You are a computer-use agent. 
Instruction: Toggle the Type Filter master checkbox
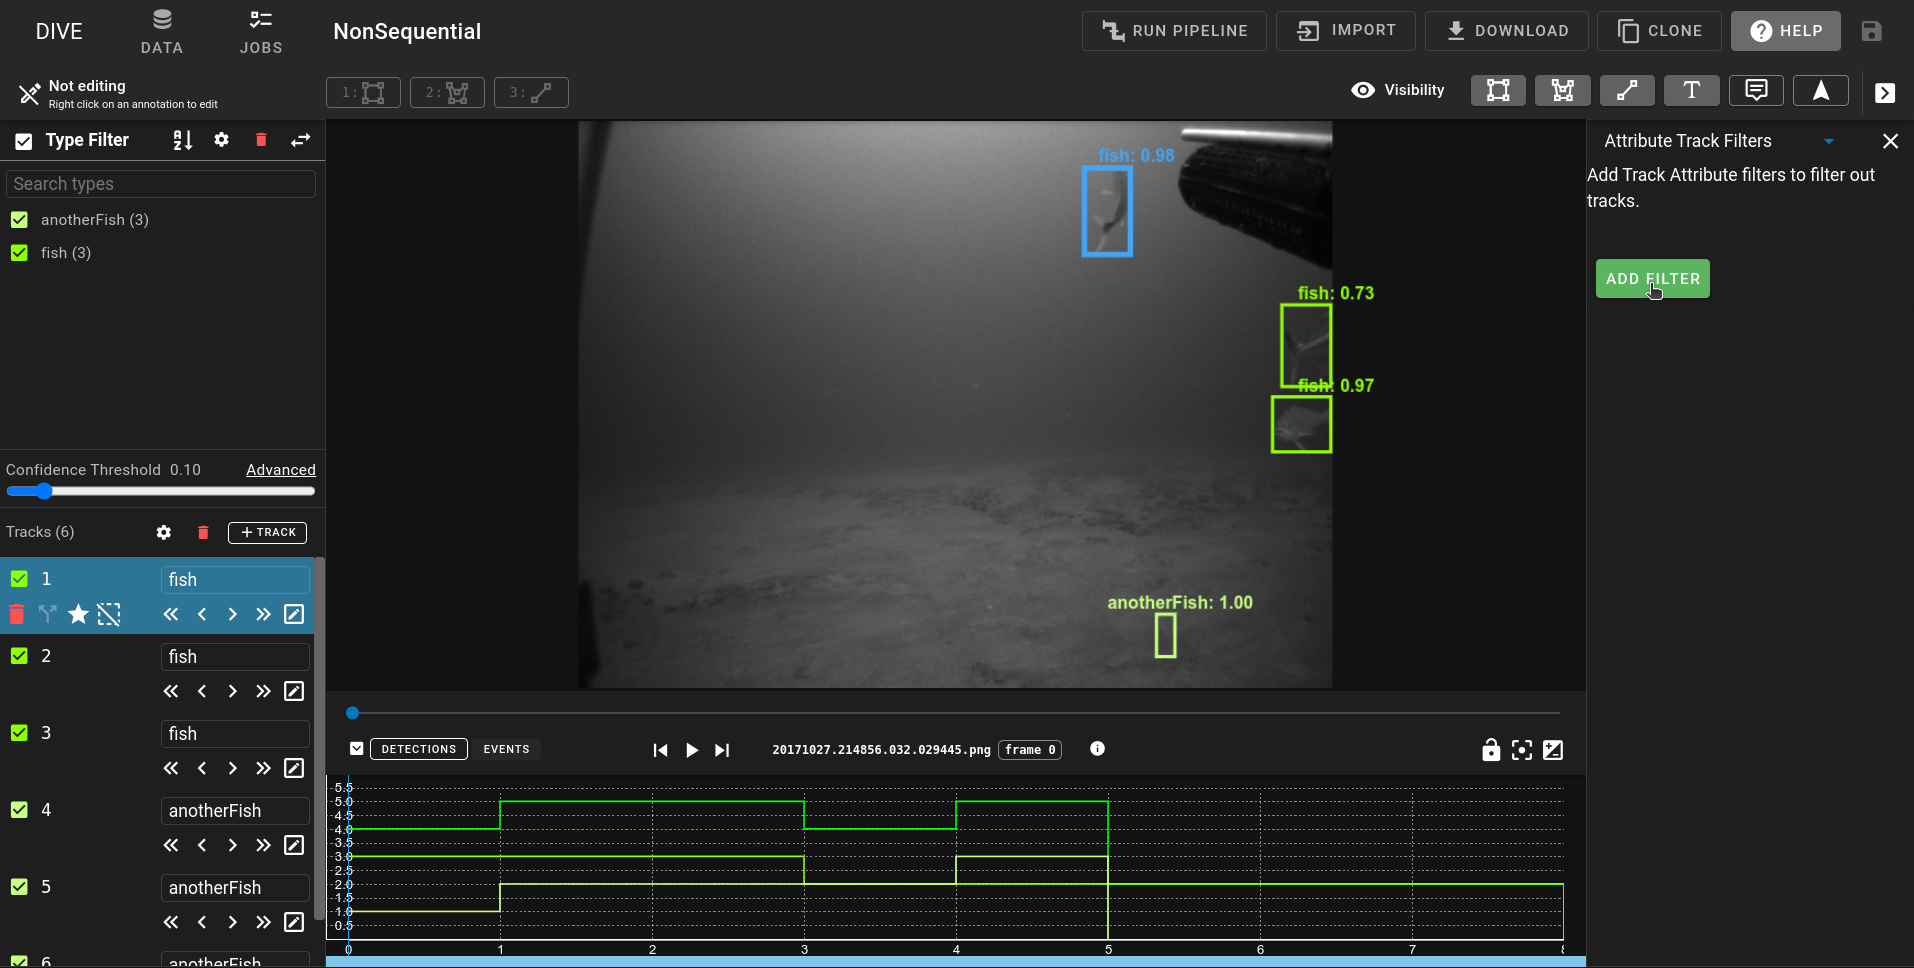click(24, 141)
